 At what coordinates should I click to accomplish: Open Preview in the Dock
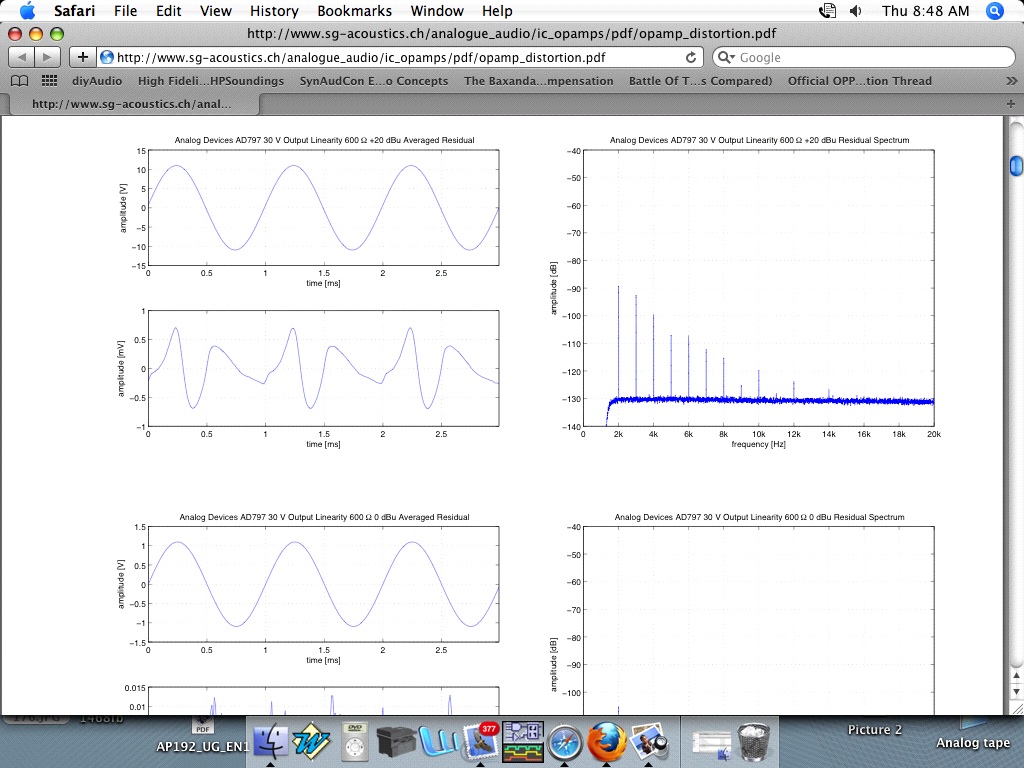pos(648,742)
